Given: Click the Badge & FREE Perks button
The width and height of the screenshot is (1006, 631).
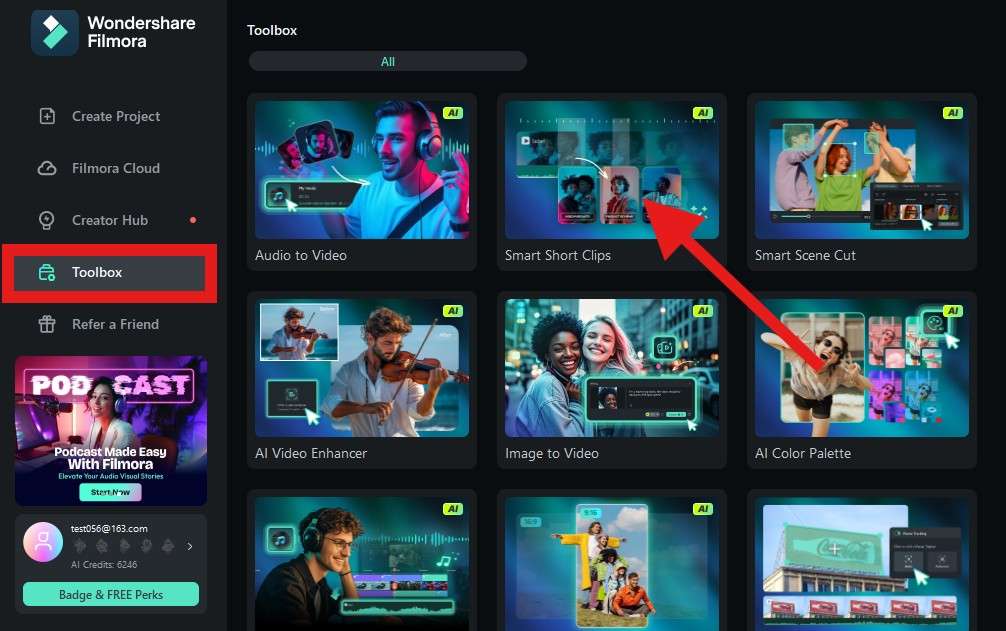Looking at the screenshot, I should point(111,594).
